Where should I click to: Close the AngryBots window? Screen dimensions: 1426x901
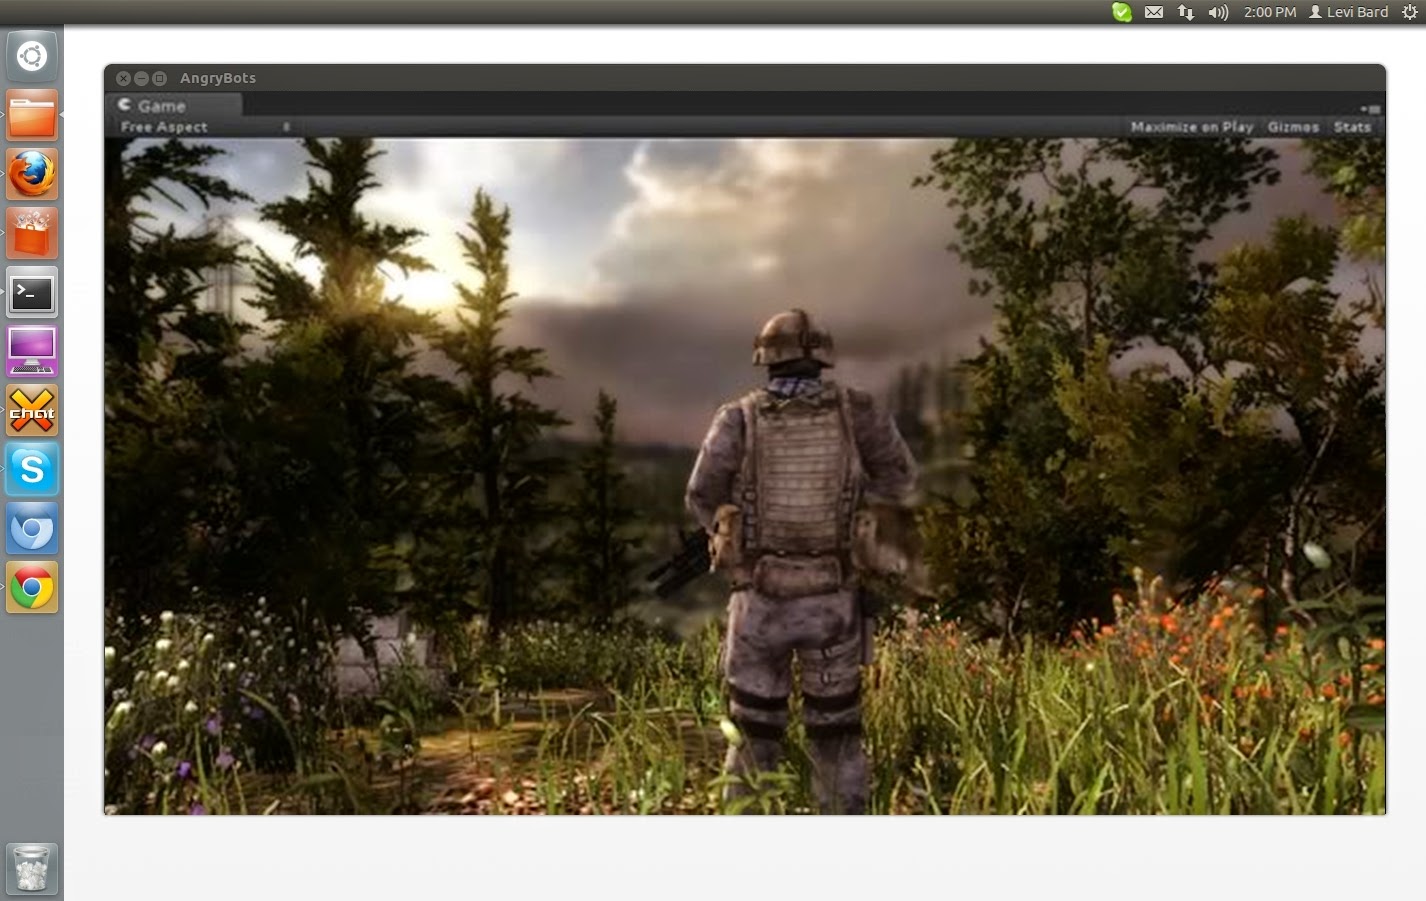point(123,78)
